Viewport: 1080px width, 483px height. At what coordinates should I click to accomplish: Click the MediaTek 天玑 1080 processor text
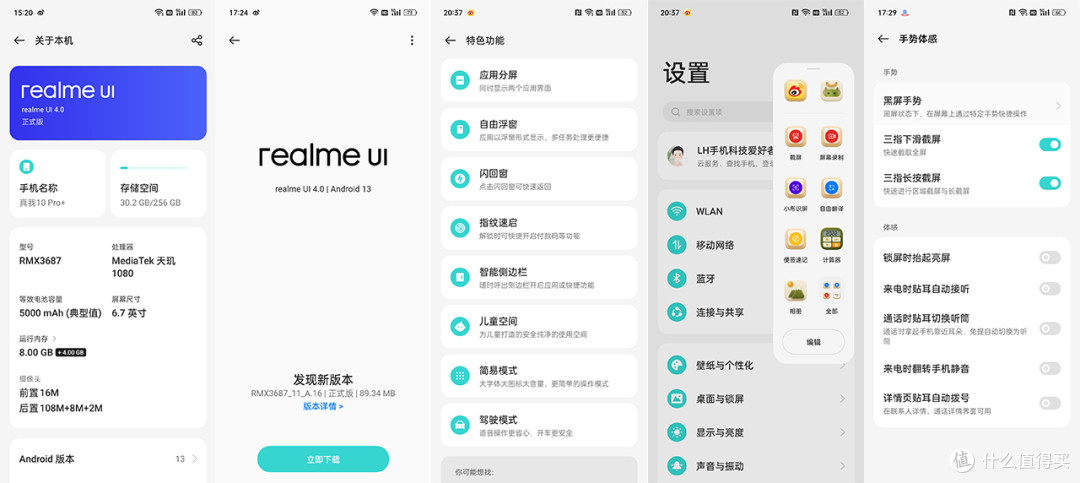[x=143, y=267]
